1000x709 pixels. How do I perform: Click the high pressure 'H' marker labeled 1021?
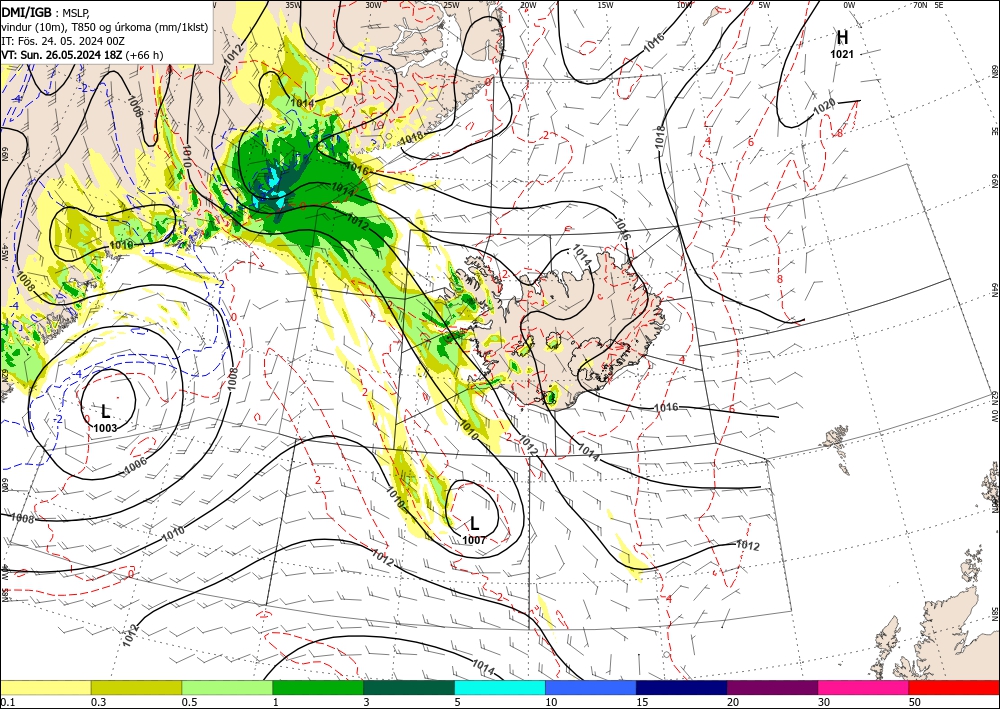coord(842,38)
